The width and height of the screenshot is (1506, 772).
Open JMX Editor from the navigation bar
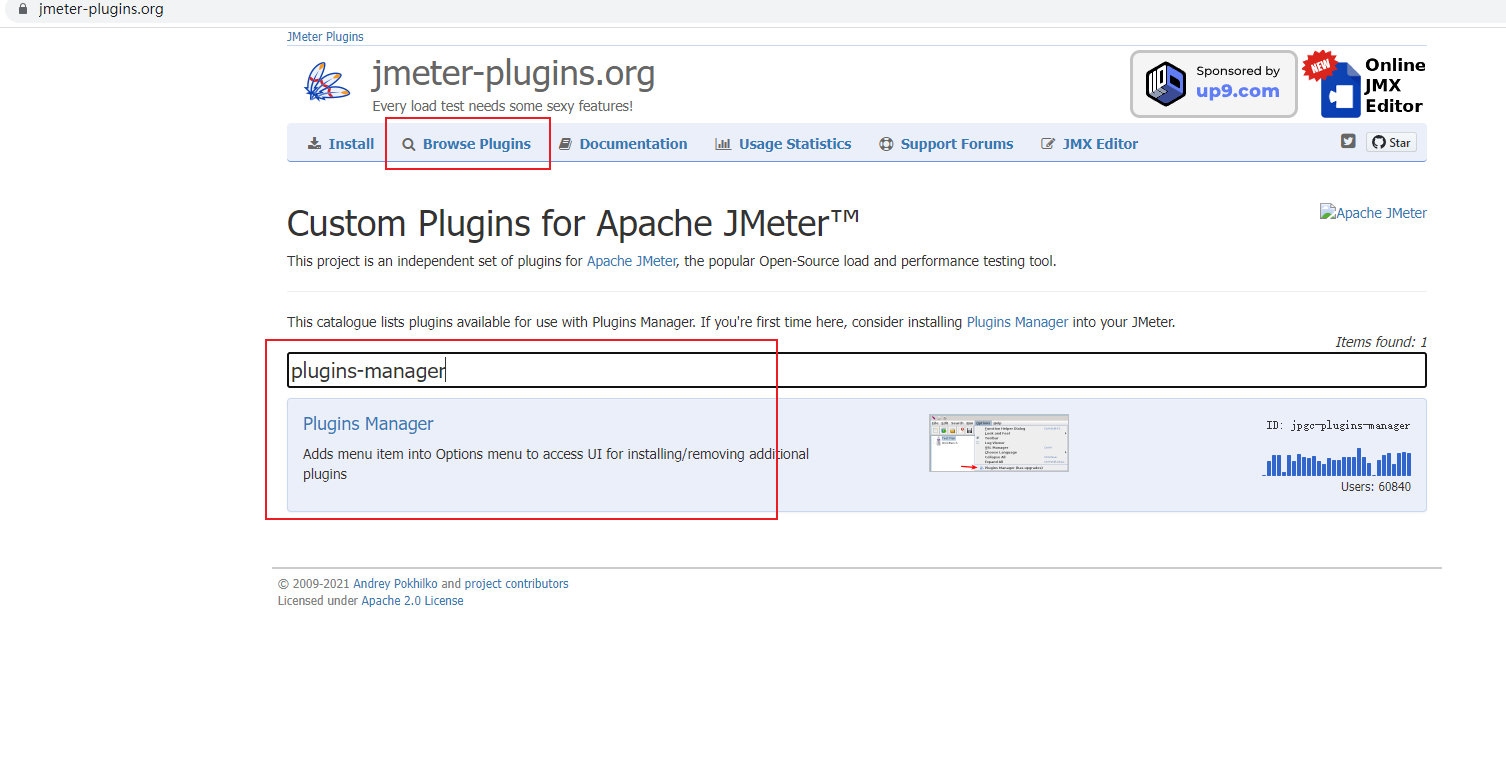[x=1089, y=144]
